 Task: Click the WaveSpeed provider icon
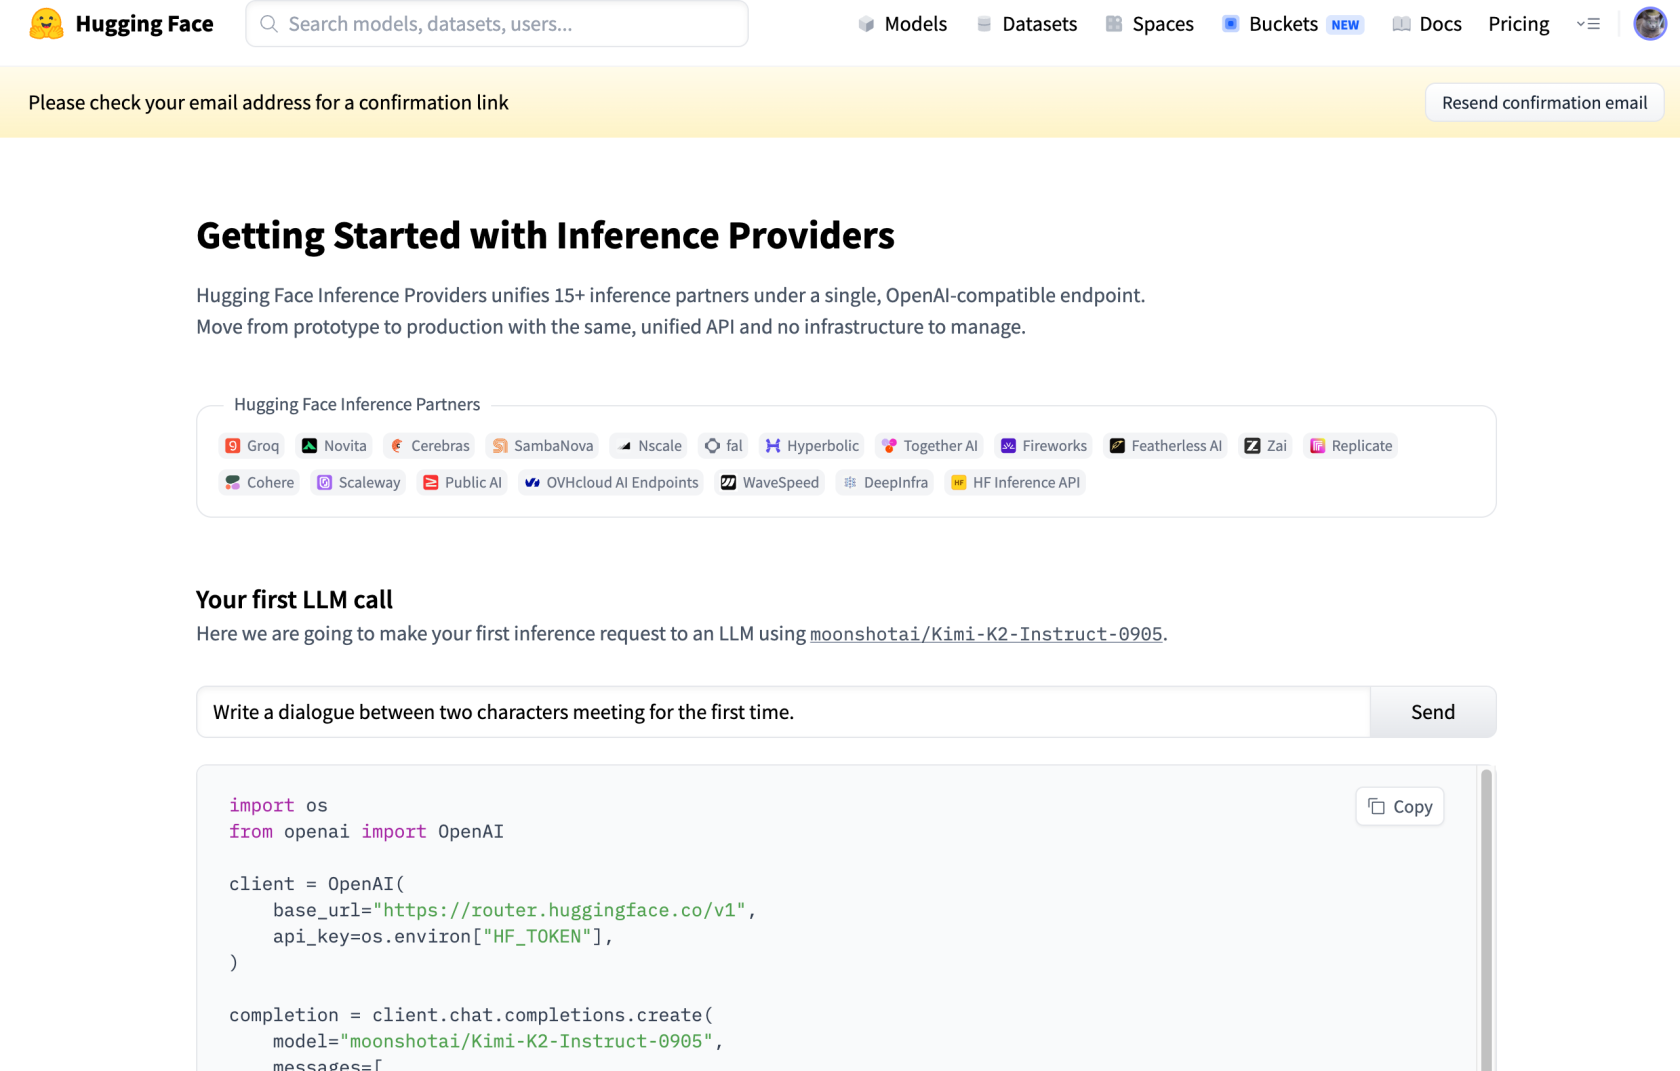point(729,483)
